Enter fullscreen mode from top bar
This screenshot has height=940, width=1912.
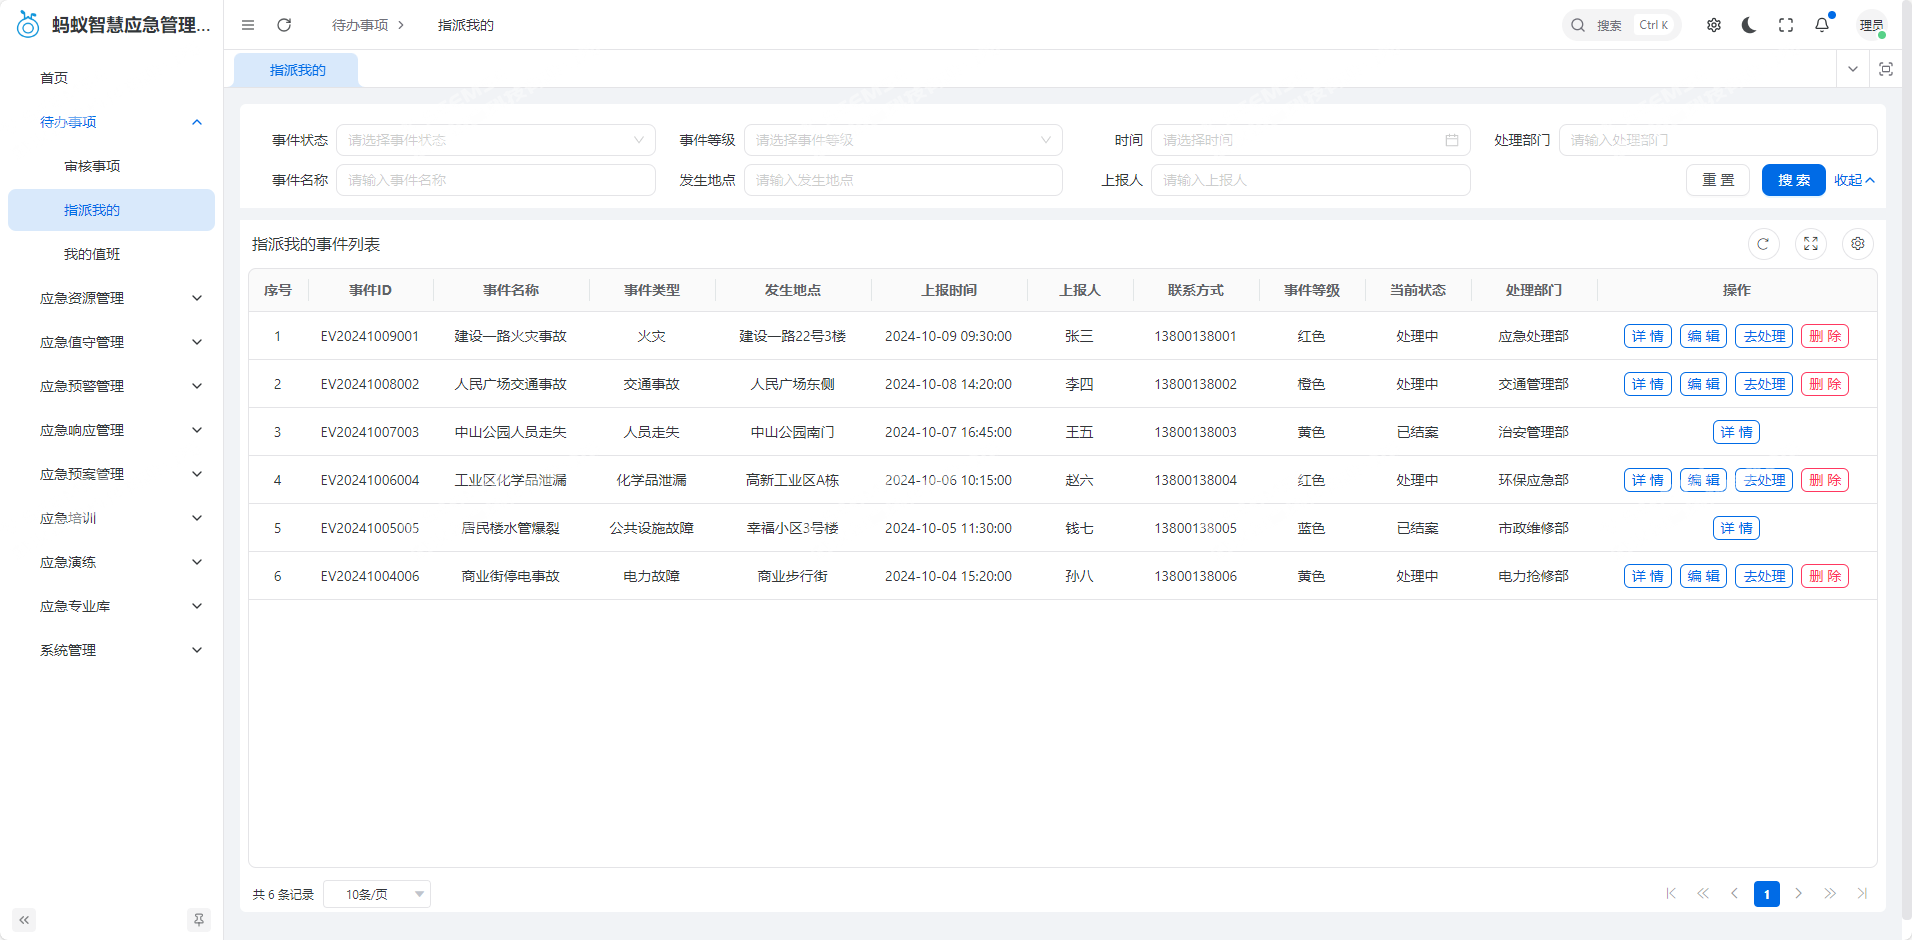(1785, 25)
